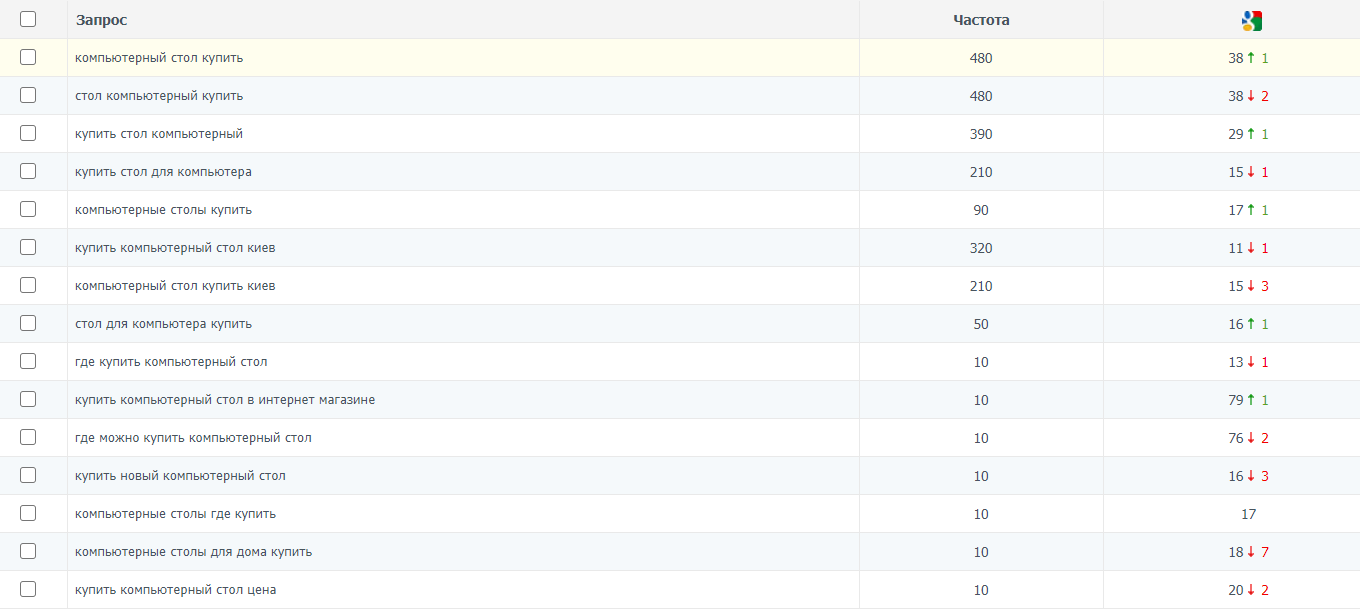Screen dimensions: 1360x609
Task: Tick checkbox for купить компьютерный стол цена
Action: pos(28,589)
